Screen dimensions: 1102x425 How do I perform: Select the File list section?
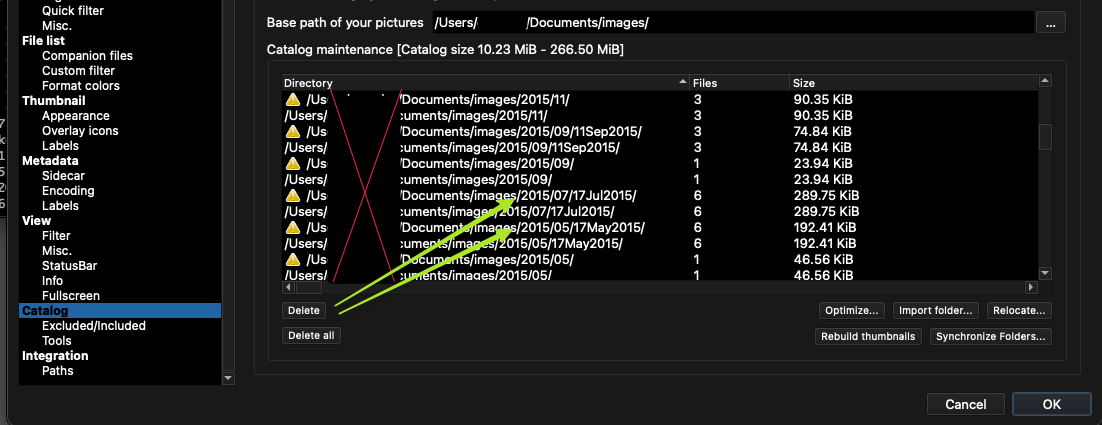tap(44, 41)
